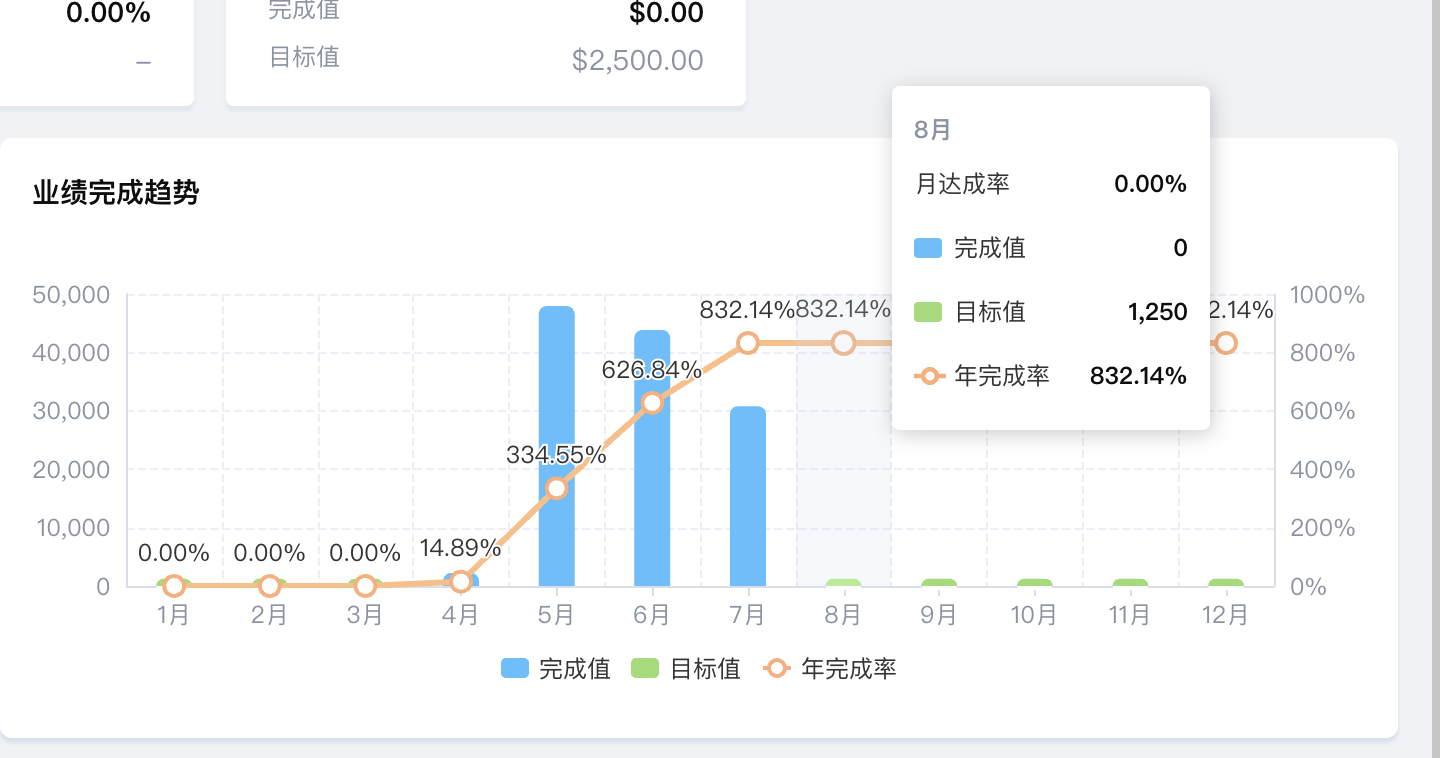Click the 9月 green target bar
The width and height of the screenshot is (1440, 758).
tap(939, 582)
